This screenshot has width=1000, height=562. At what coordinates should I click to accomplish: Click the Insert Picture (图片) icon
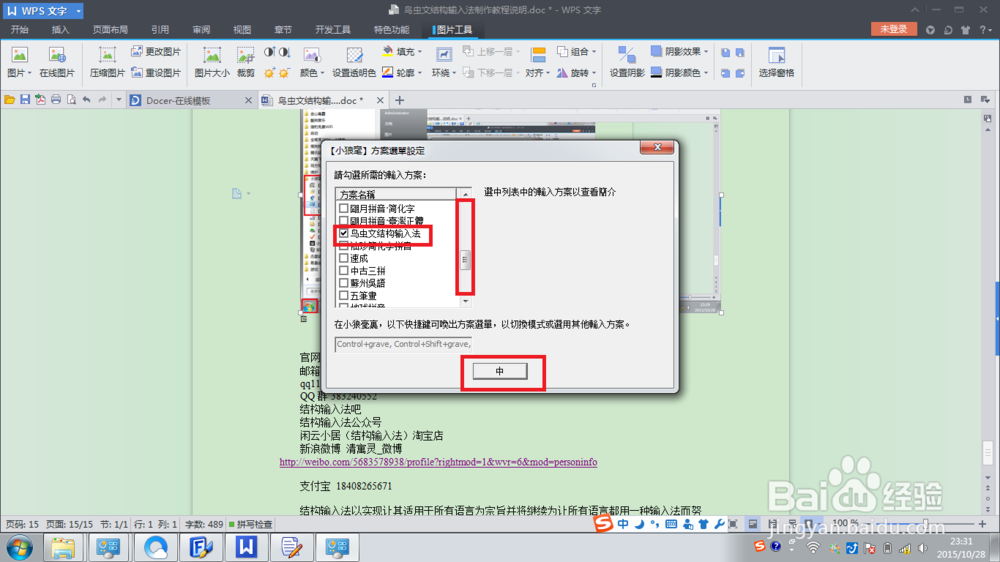coord(19,55)
